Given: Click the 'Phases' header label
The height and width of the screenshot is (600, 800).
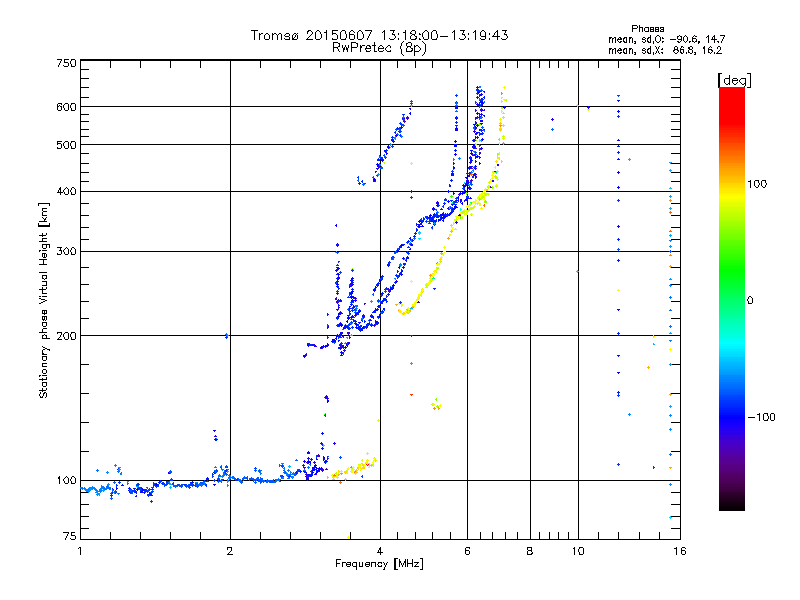Looking at the screenshot, I should [647, 29].
